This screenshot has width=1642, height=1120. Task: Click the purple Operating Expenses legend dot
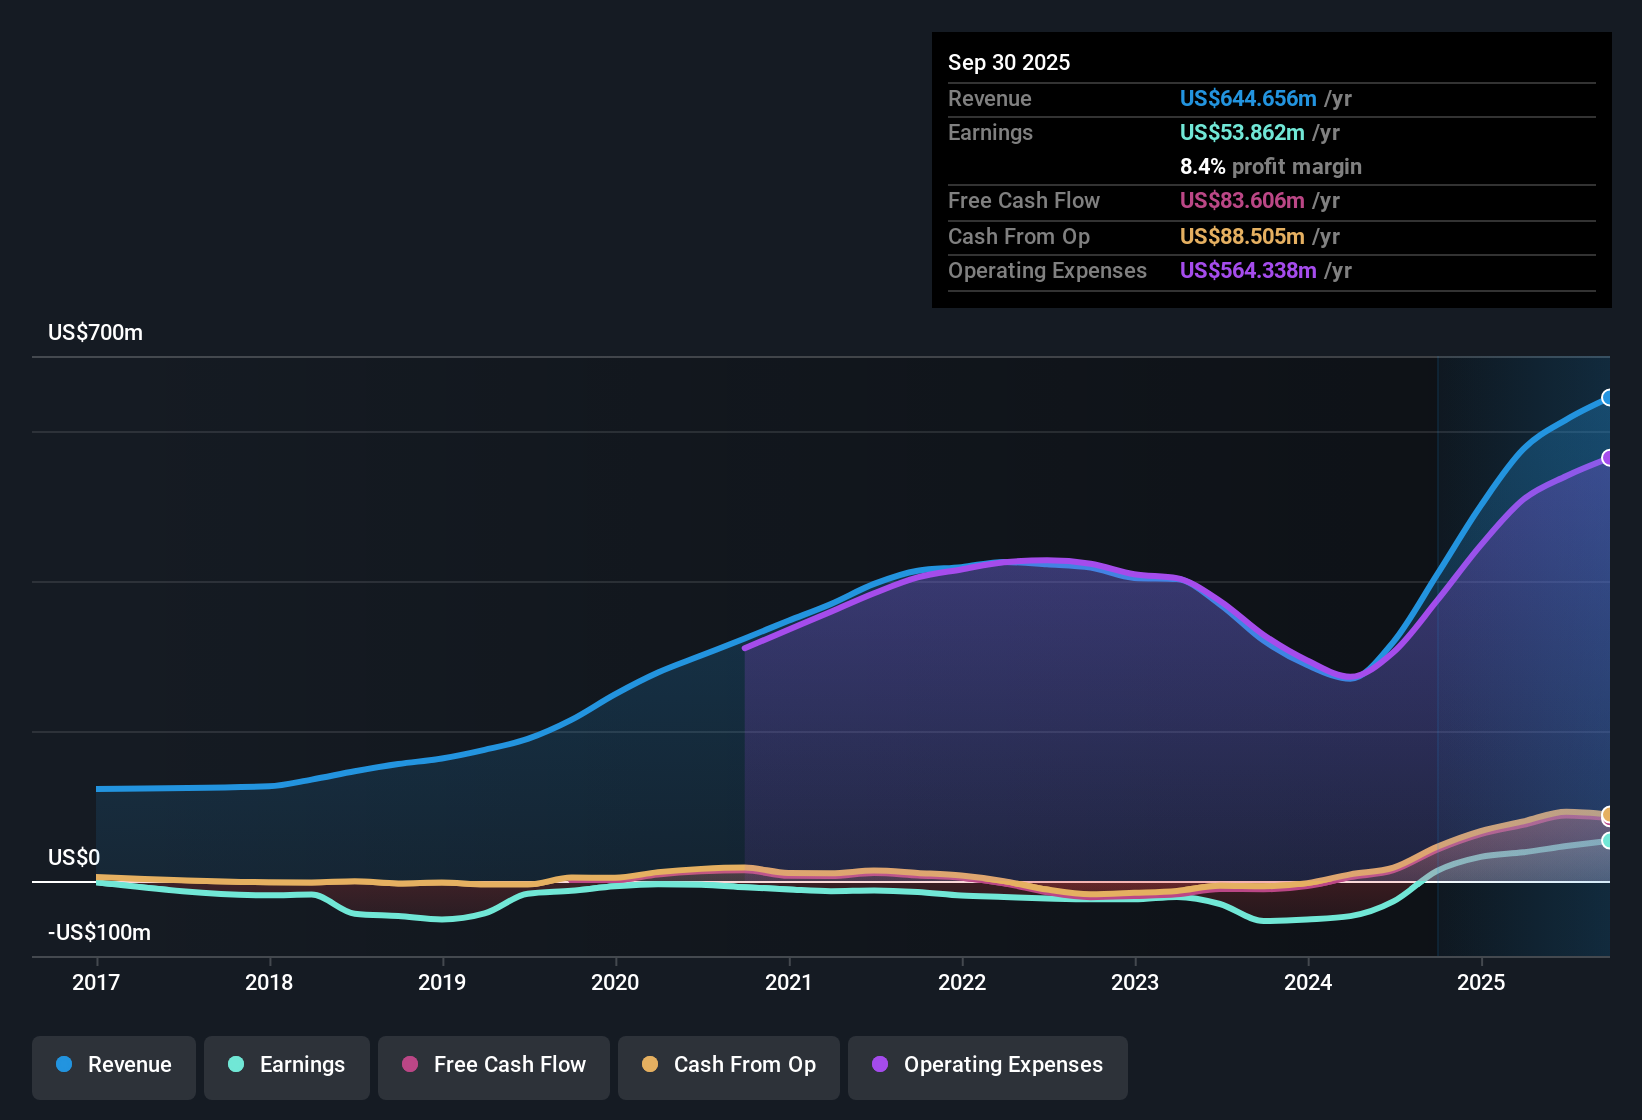pyautogui.click(x=878, y=1066)
